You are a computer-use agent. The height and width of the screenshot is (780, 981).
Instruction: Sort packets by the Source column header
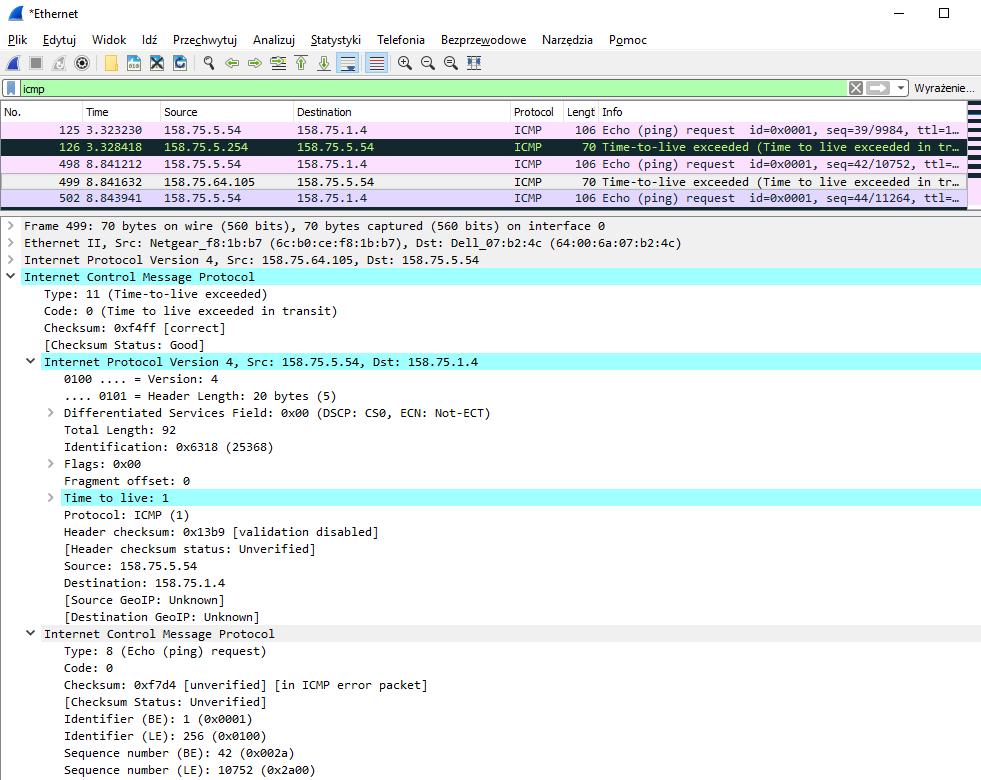[x=227, y=112]
